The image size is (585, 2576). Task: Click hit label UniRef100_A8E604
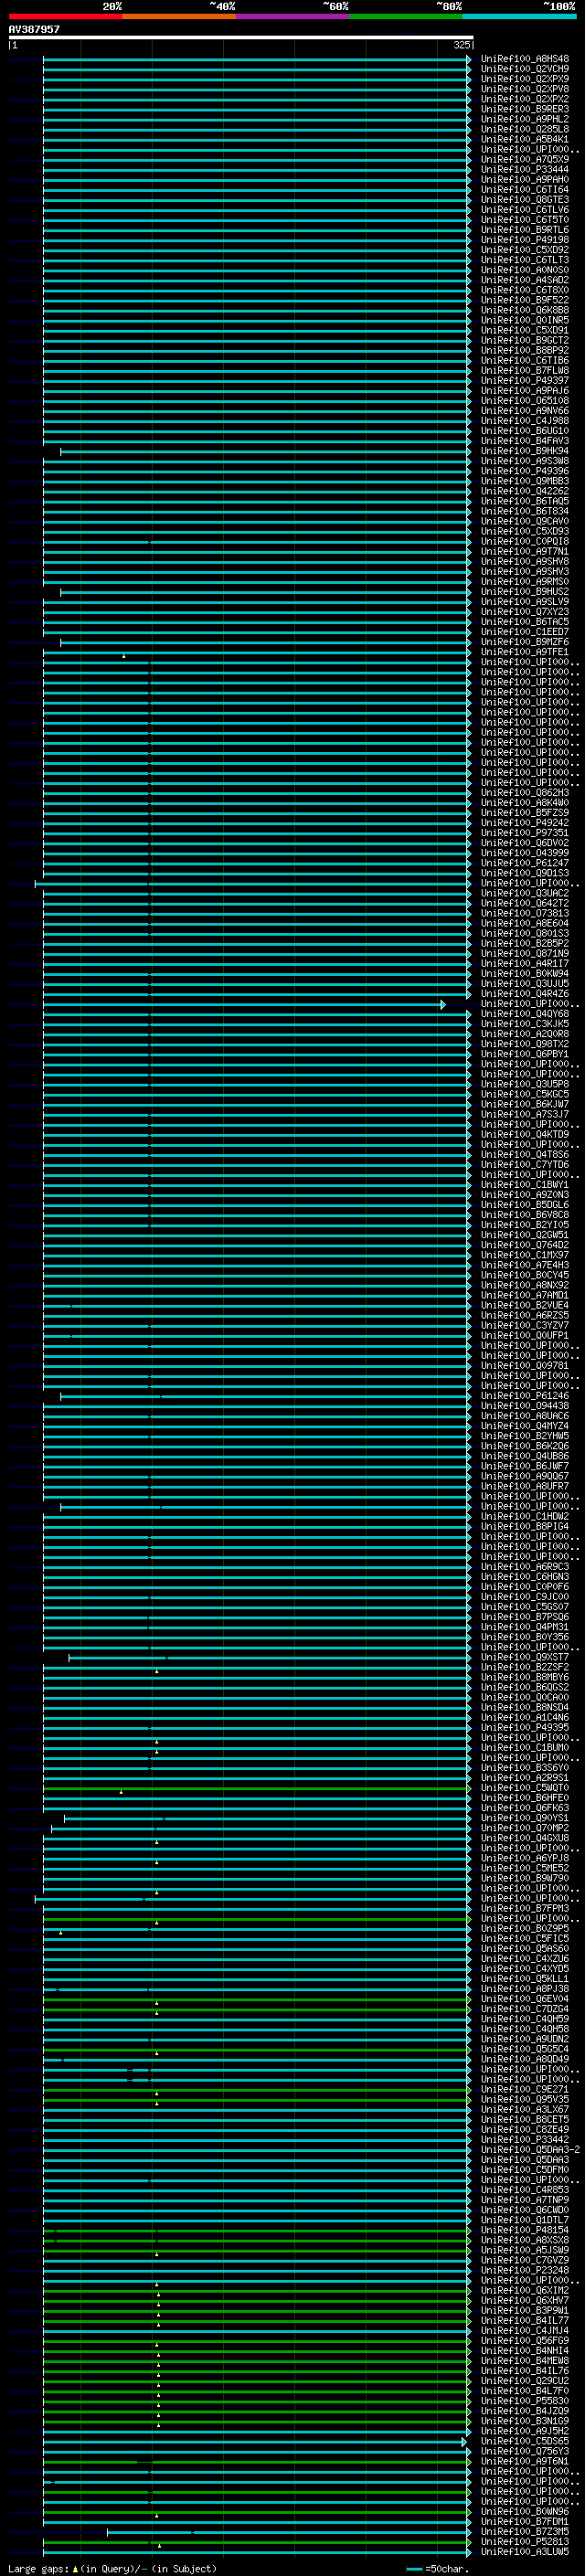coord(524,923)
